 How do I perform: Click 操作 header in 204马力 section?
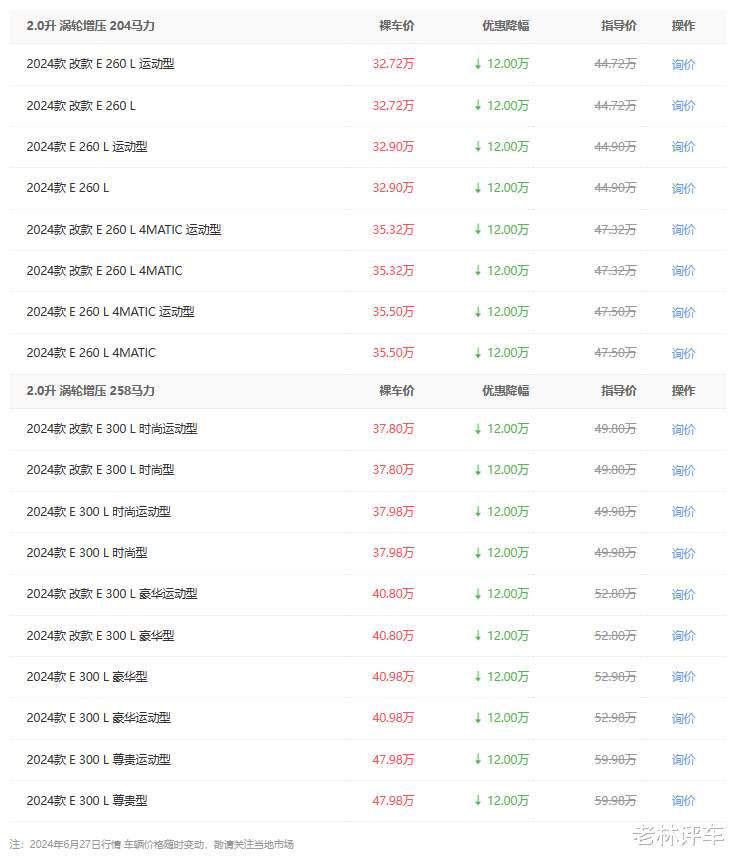coord(683,26)
